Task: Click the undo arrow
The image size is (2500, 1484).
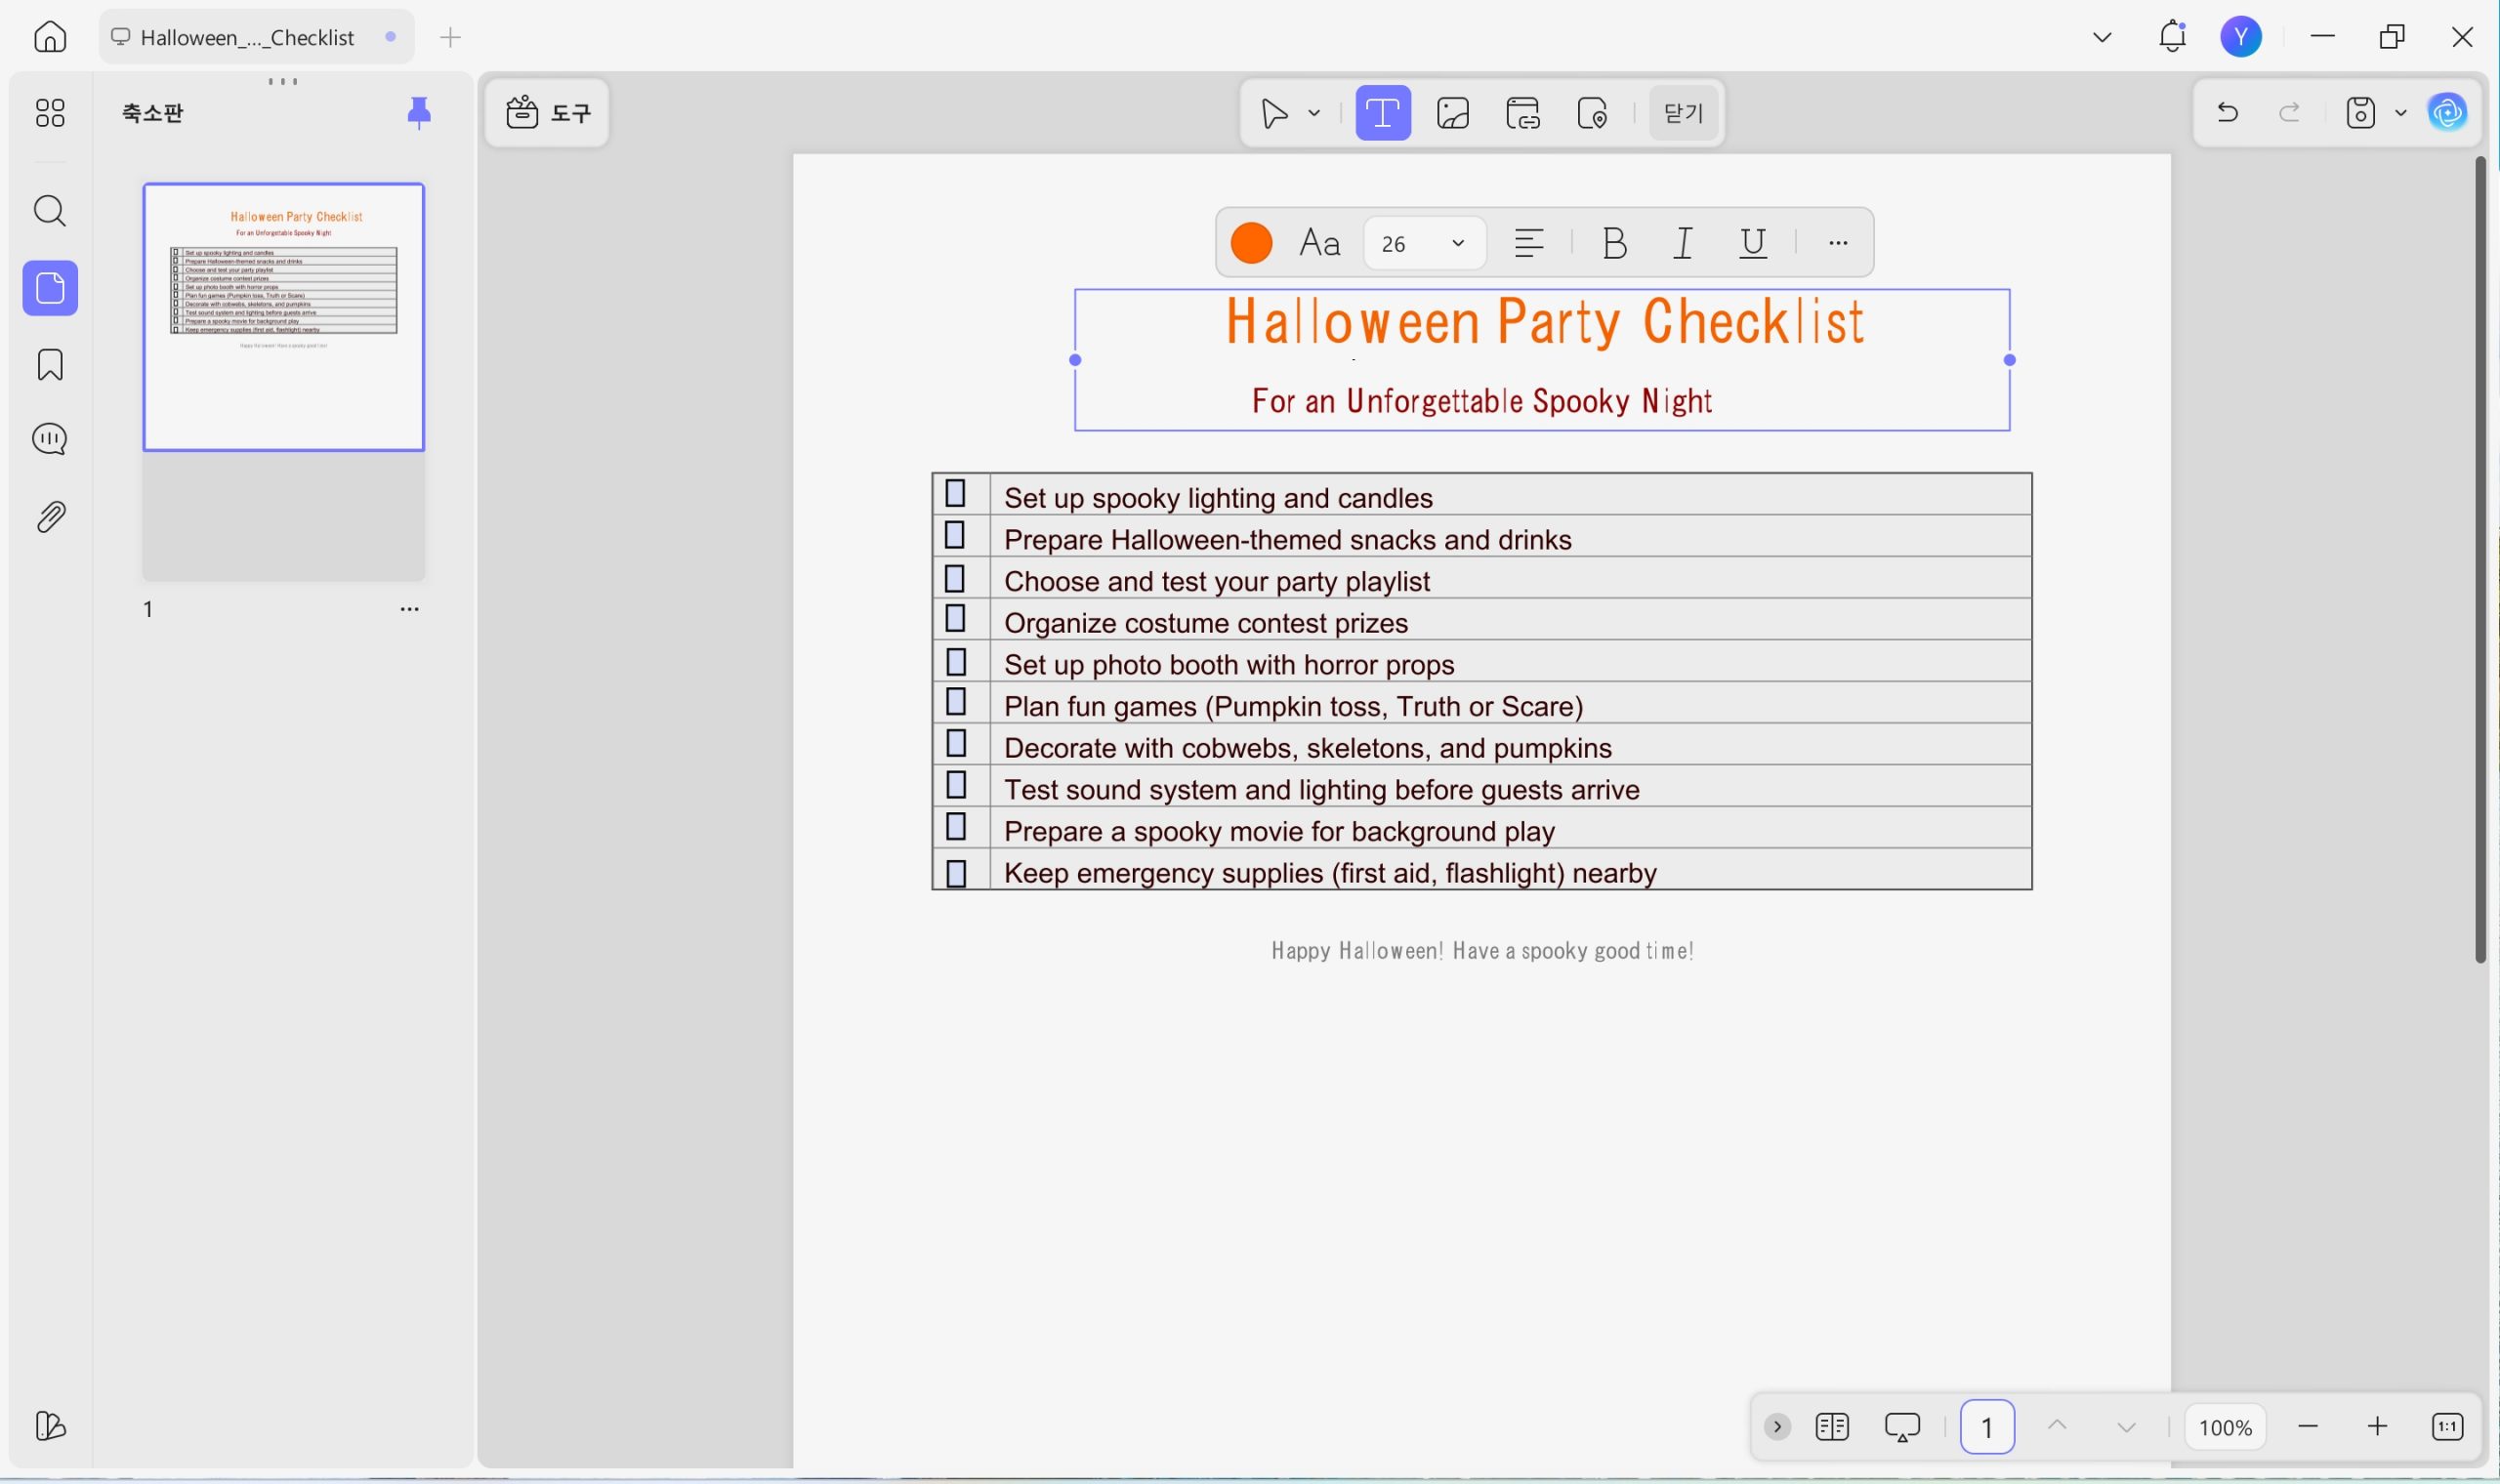Action: 2226,113
